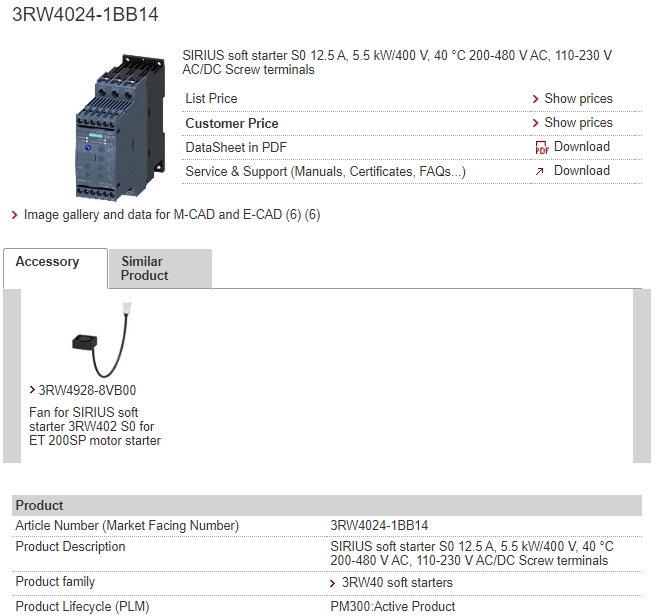Click the Customer Price label
The image size is (658, 616).
tap(232, 123)
